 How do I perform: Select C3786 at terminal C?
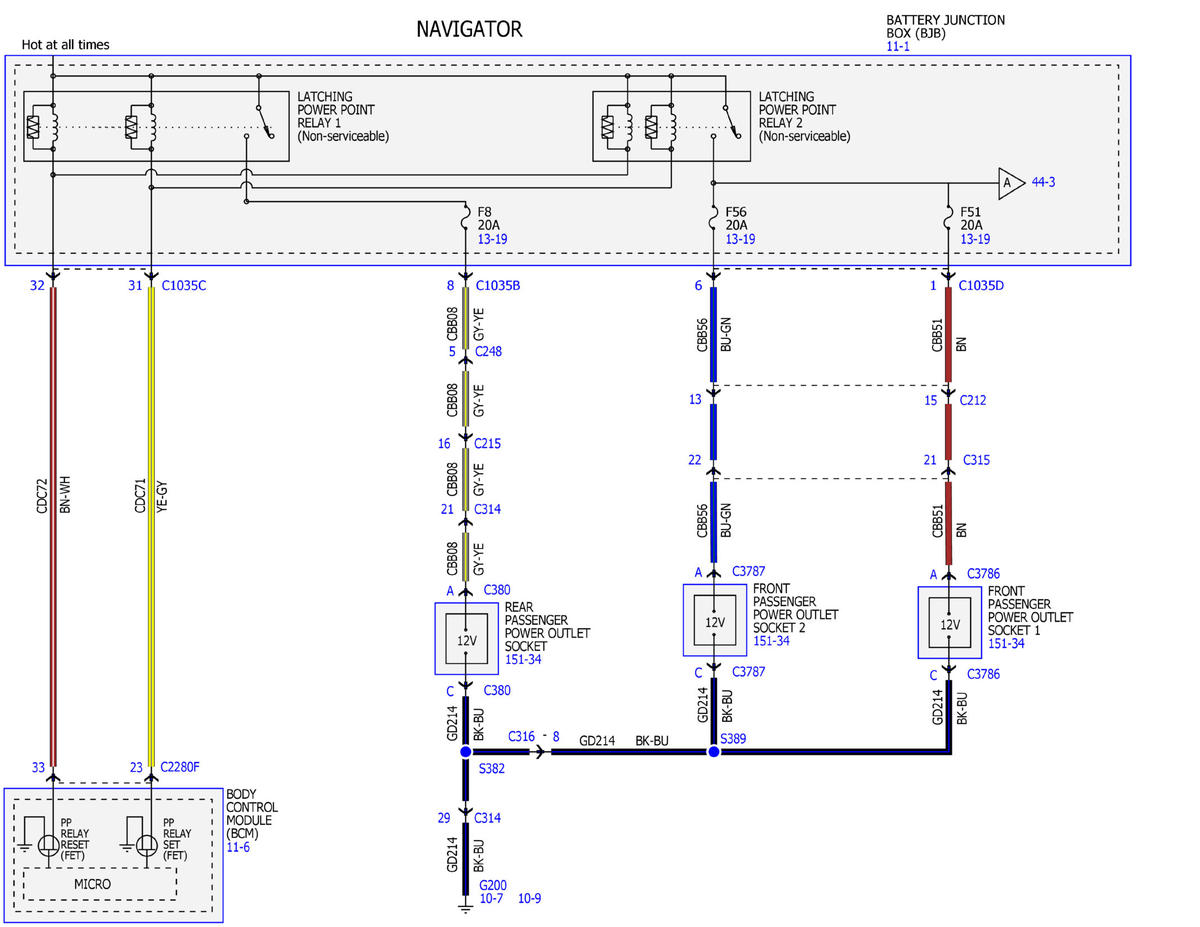pos(982,674)
